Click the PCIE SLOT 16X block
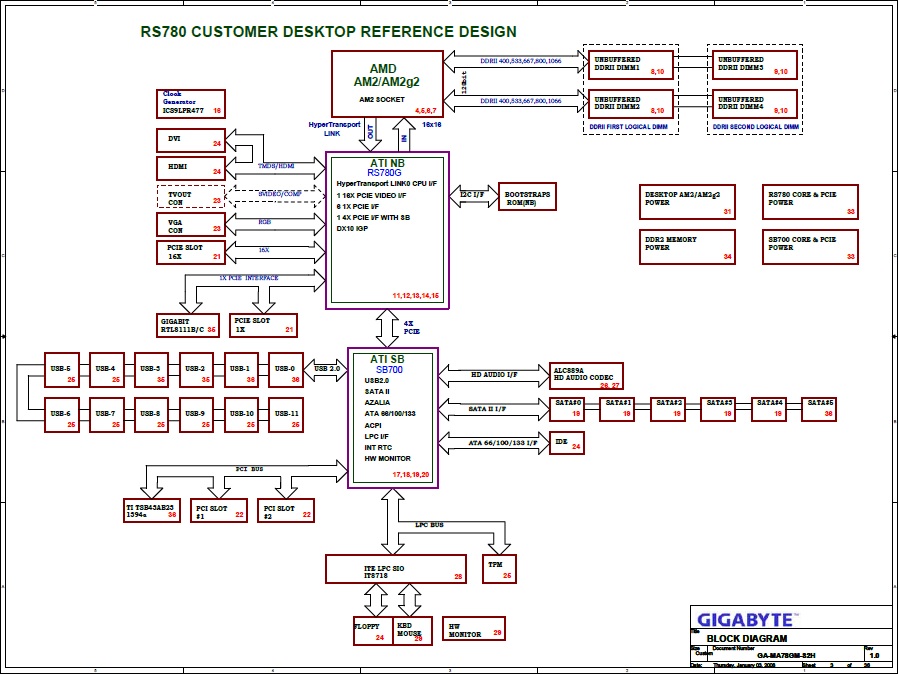Image resolution: width=899 pixels, height=675 pixels. [191, 252]
